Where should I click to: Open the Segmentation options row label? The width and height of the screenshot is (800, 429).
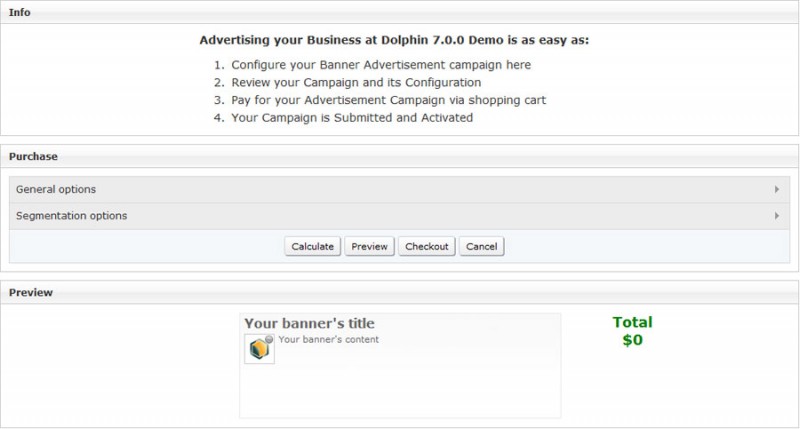pos(71,216)
